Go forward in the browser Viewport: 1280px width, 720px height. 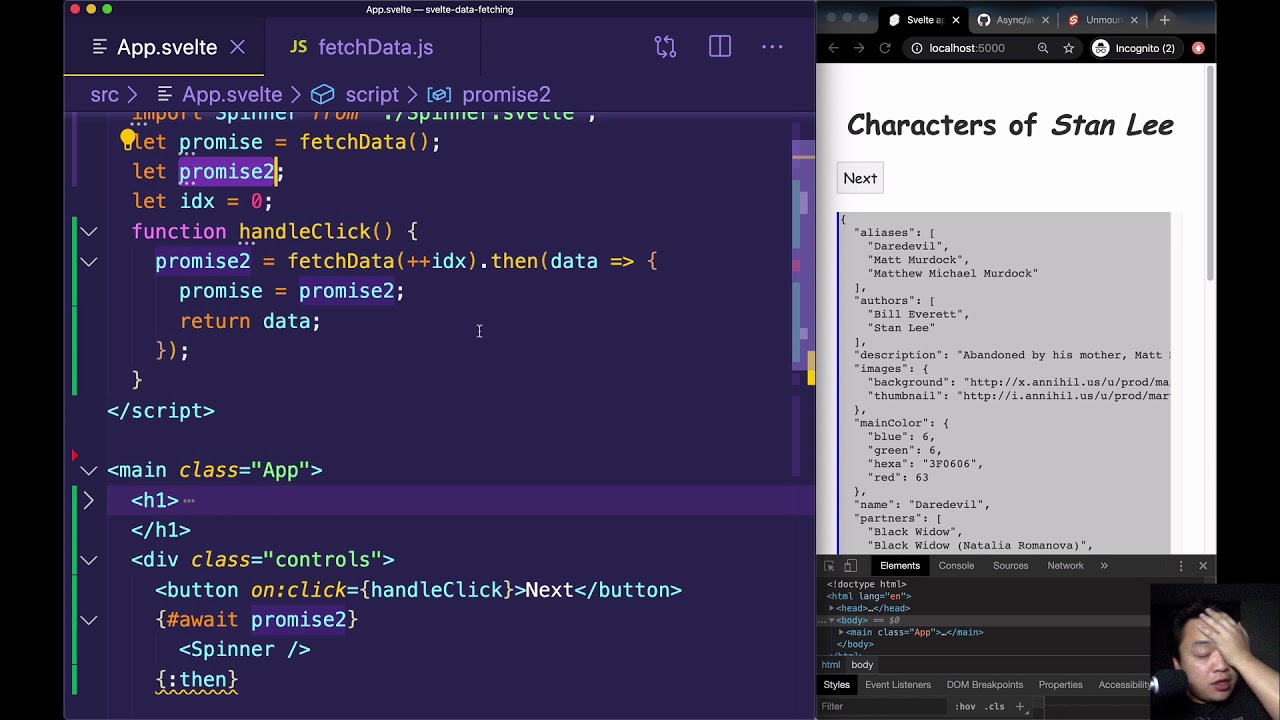point(859,48)
